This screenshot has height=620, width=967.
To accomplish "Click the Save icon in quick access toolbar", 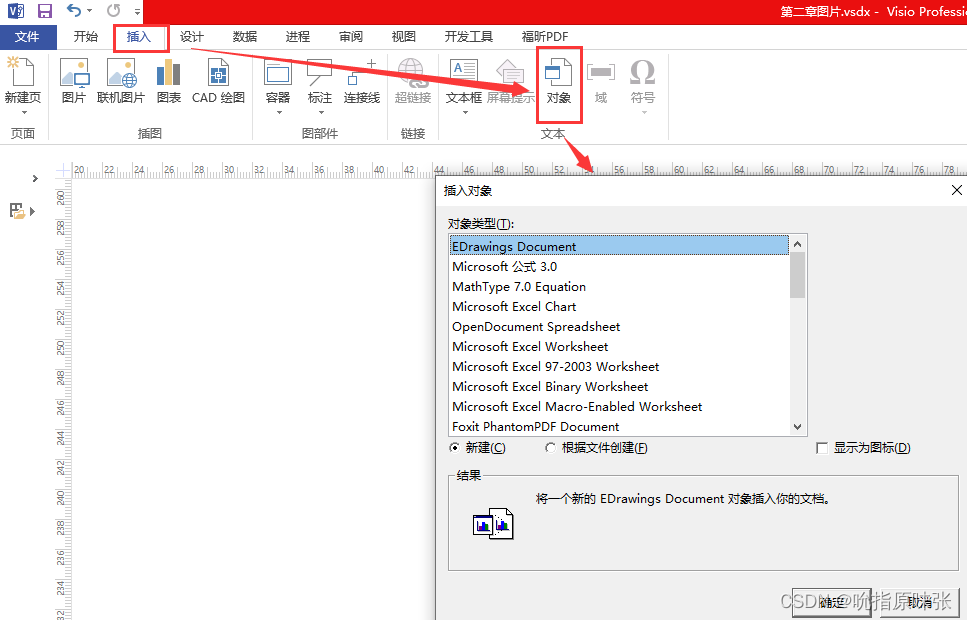I will (44, 10).
